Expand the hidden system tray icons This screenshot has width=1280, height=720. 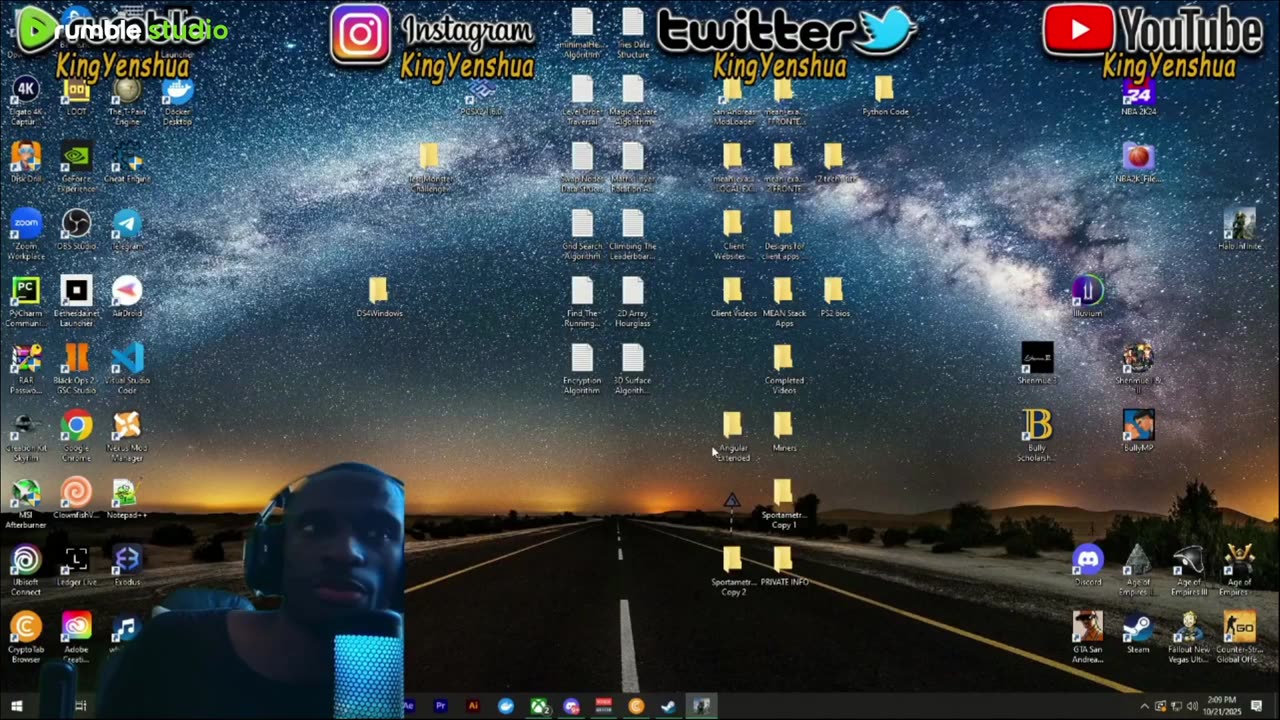1144,706
